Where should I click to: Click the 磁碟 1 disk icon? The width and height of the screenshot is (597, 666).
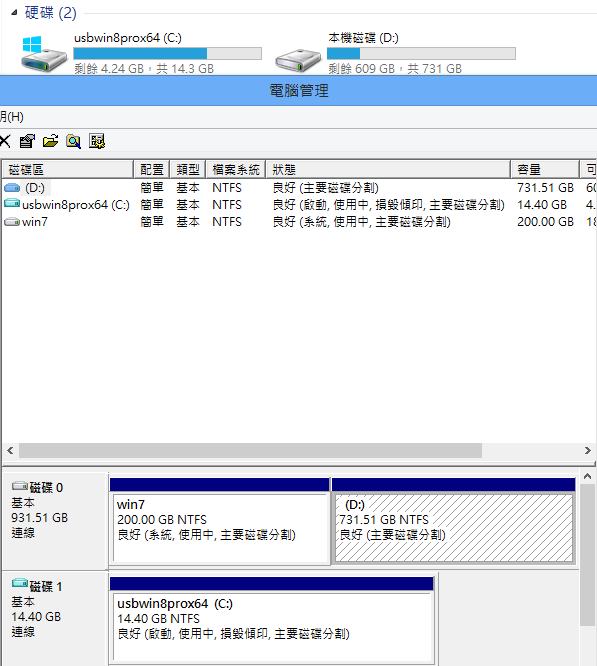click(x=20, y=582)
